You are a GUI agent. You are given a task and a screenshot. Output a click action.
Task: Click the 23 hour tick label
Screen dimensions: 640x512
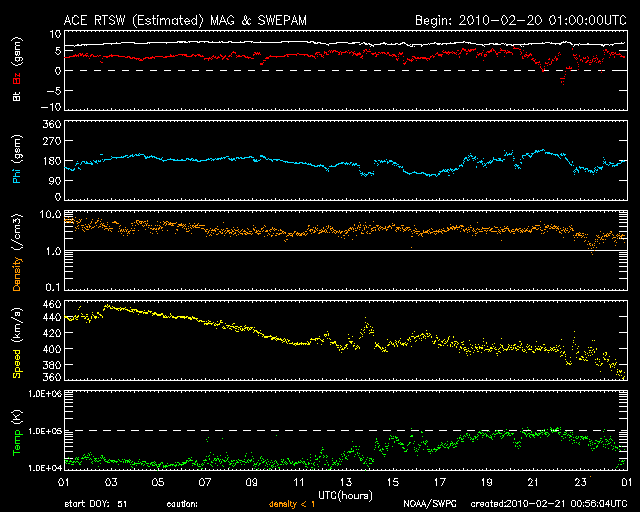click(579, 483)
